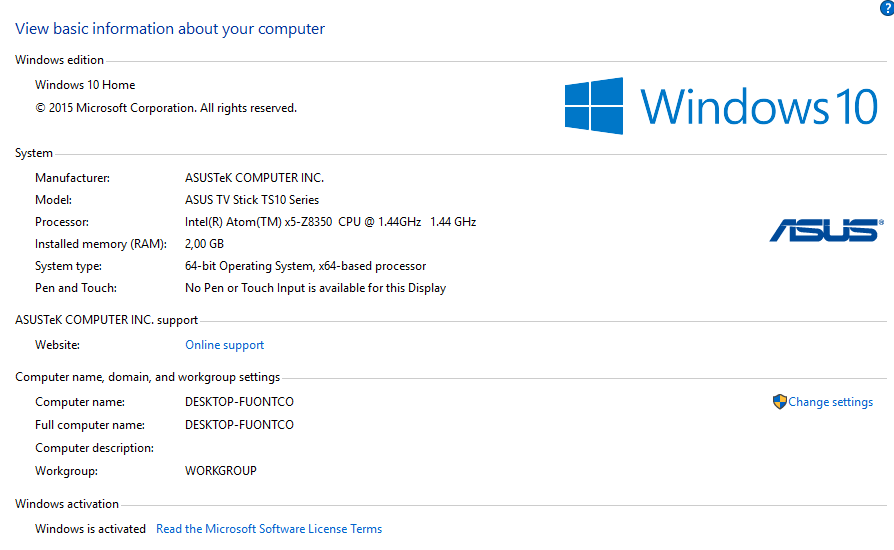The width and height of the screenshot is (894, 550).
Task: Select the ASUS TV Stick TS10 Series model
Action: tap(252, 200)
